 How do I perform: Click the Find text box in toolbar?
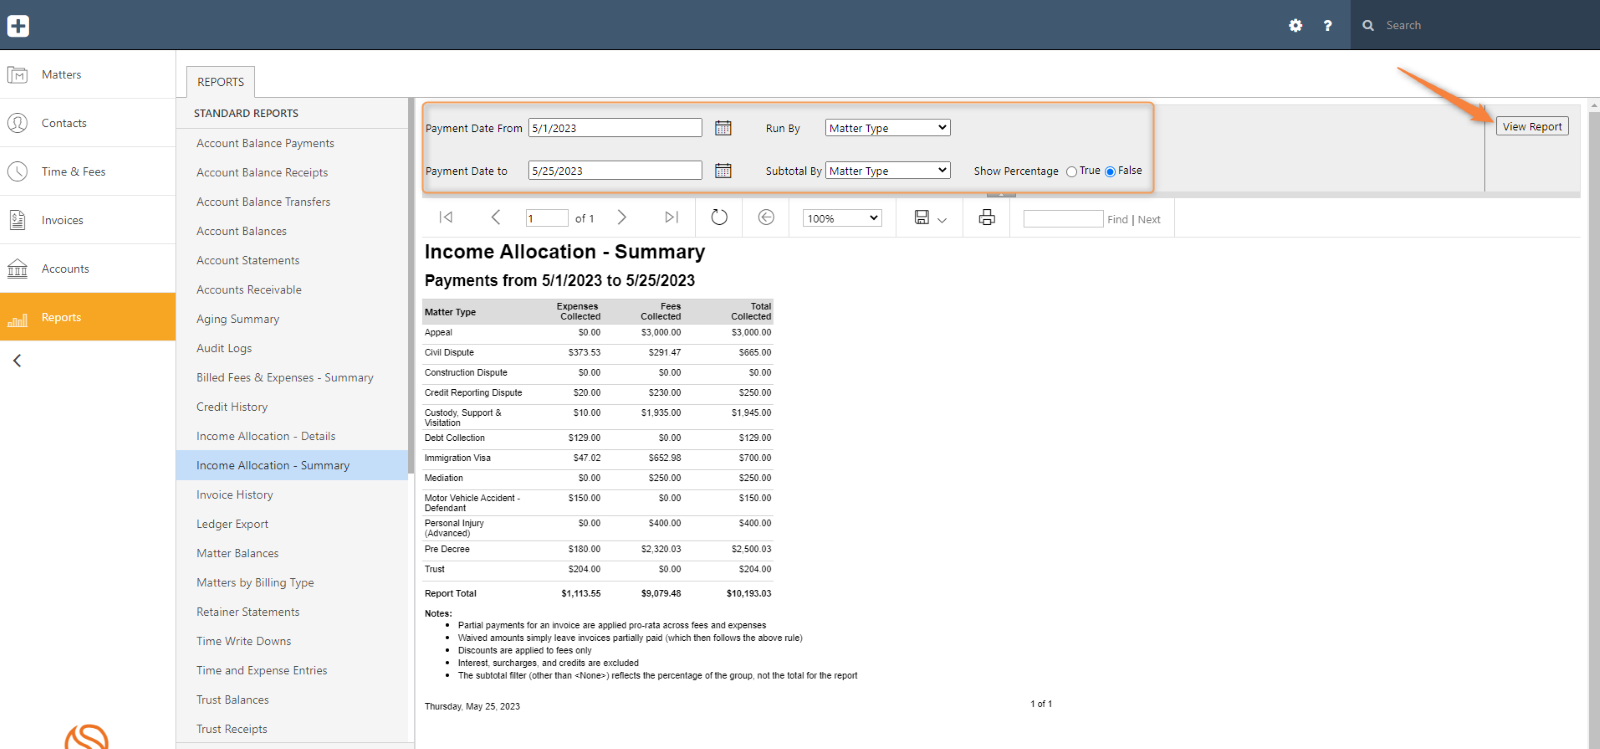pos(1063,218)
